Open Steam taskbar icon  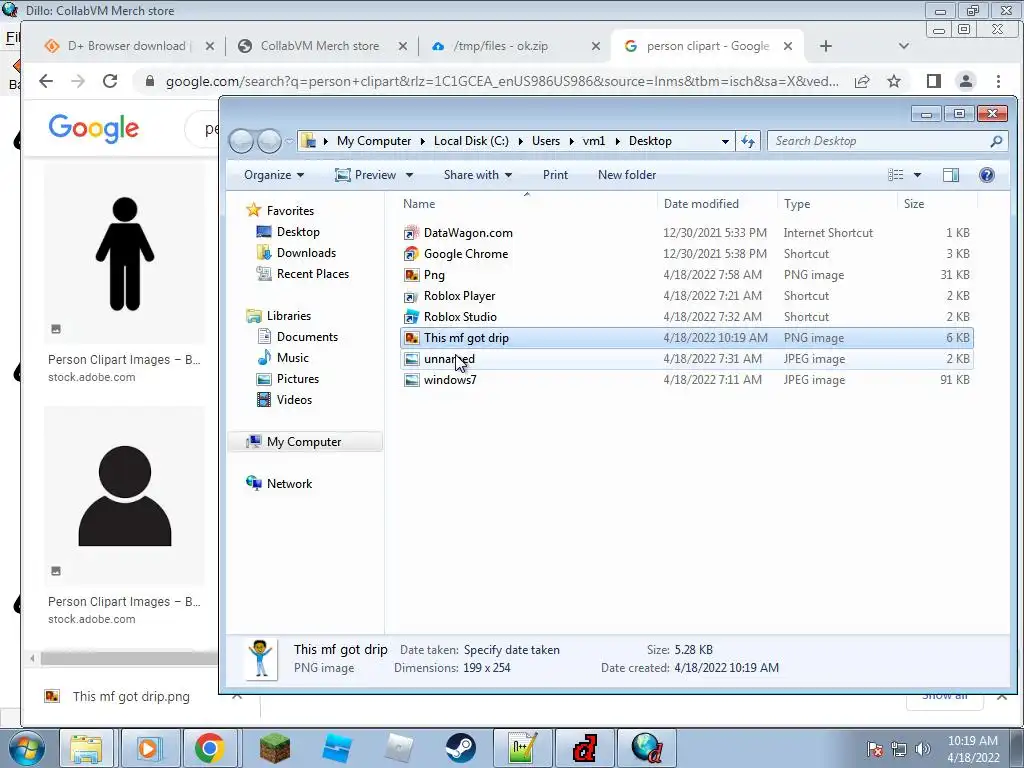pos(461,748)
